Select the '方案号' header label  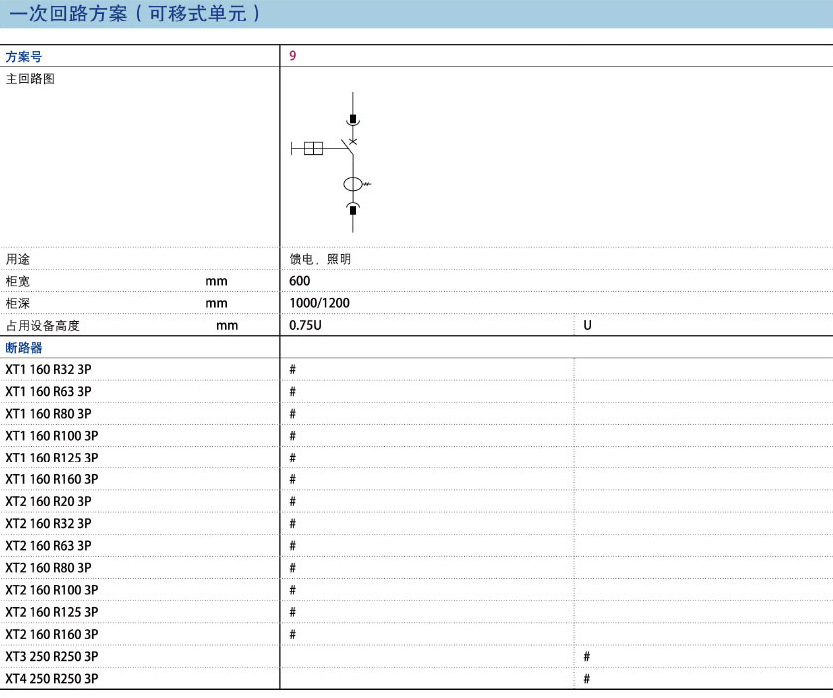[x=23, y=56]
